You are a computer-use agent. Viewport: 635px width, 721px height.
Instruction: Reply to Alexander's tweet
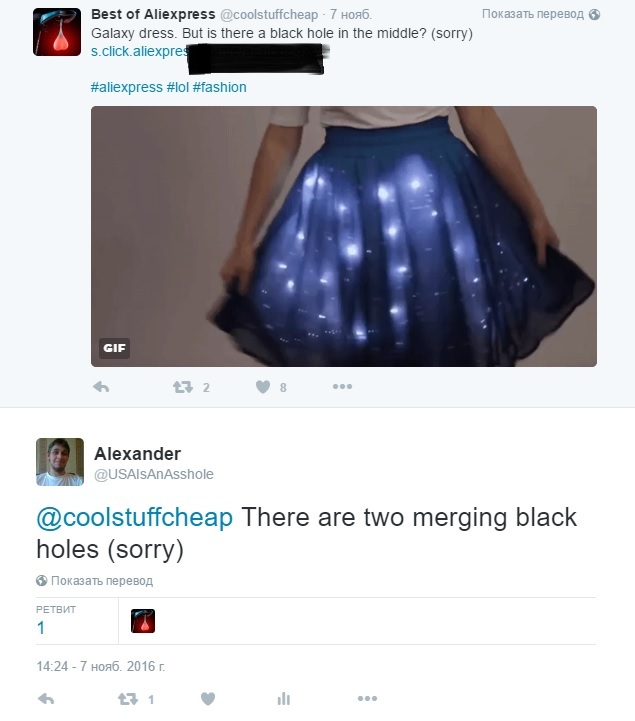tap(46, 699)
